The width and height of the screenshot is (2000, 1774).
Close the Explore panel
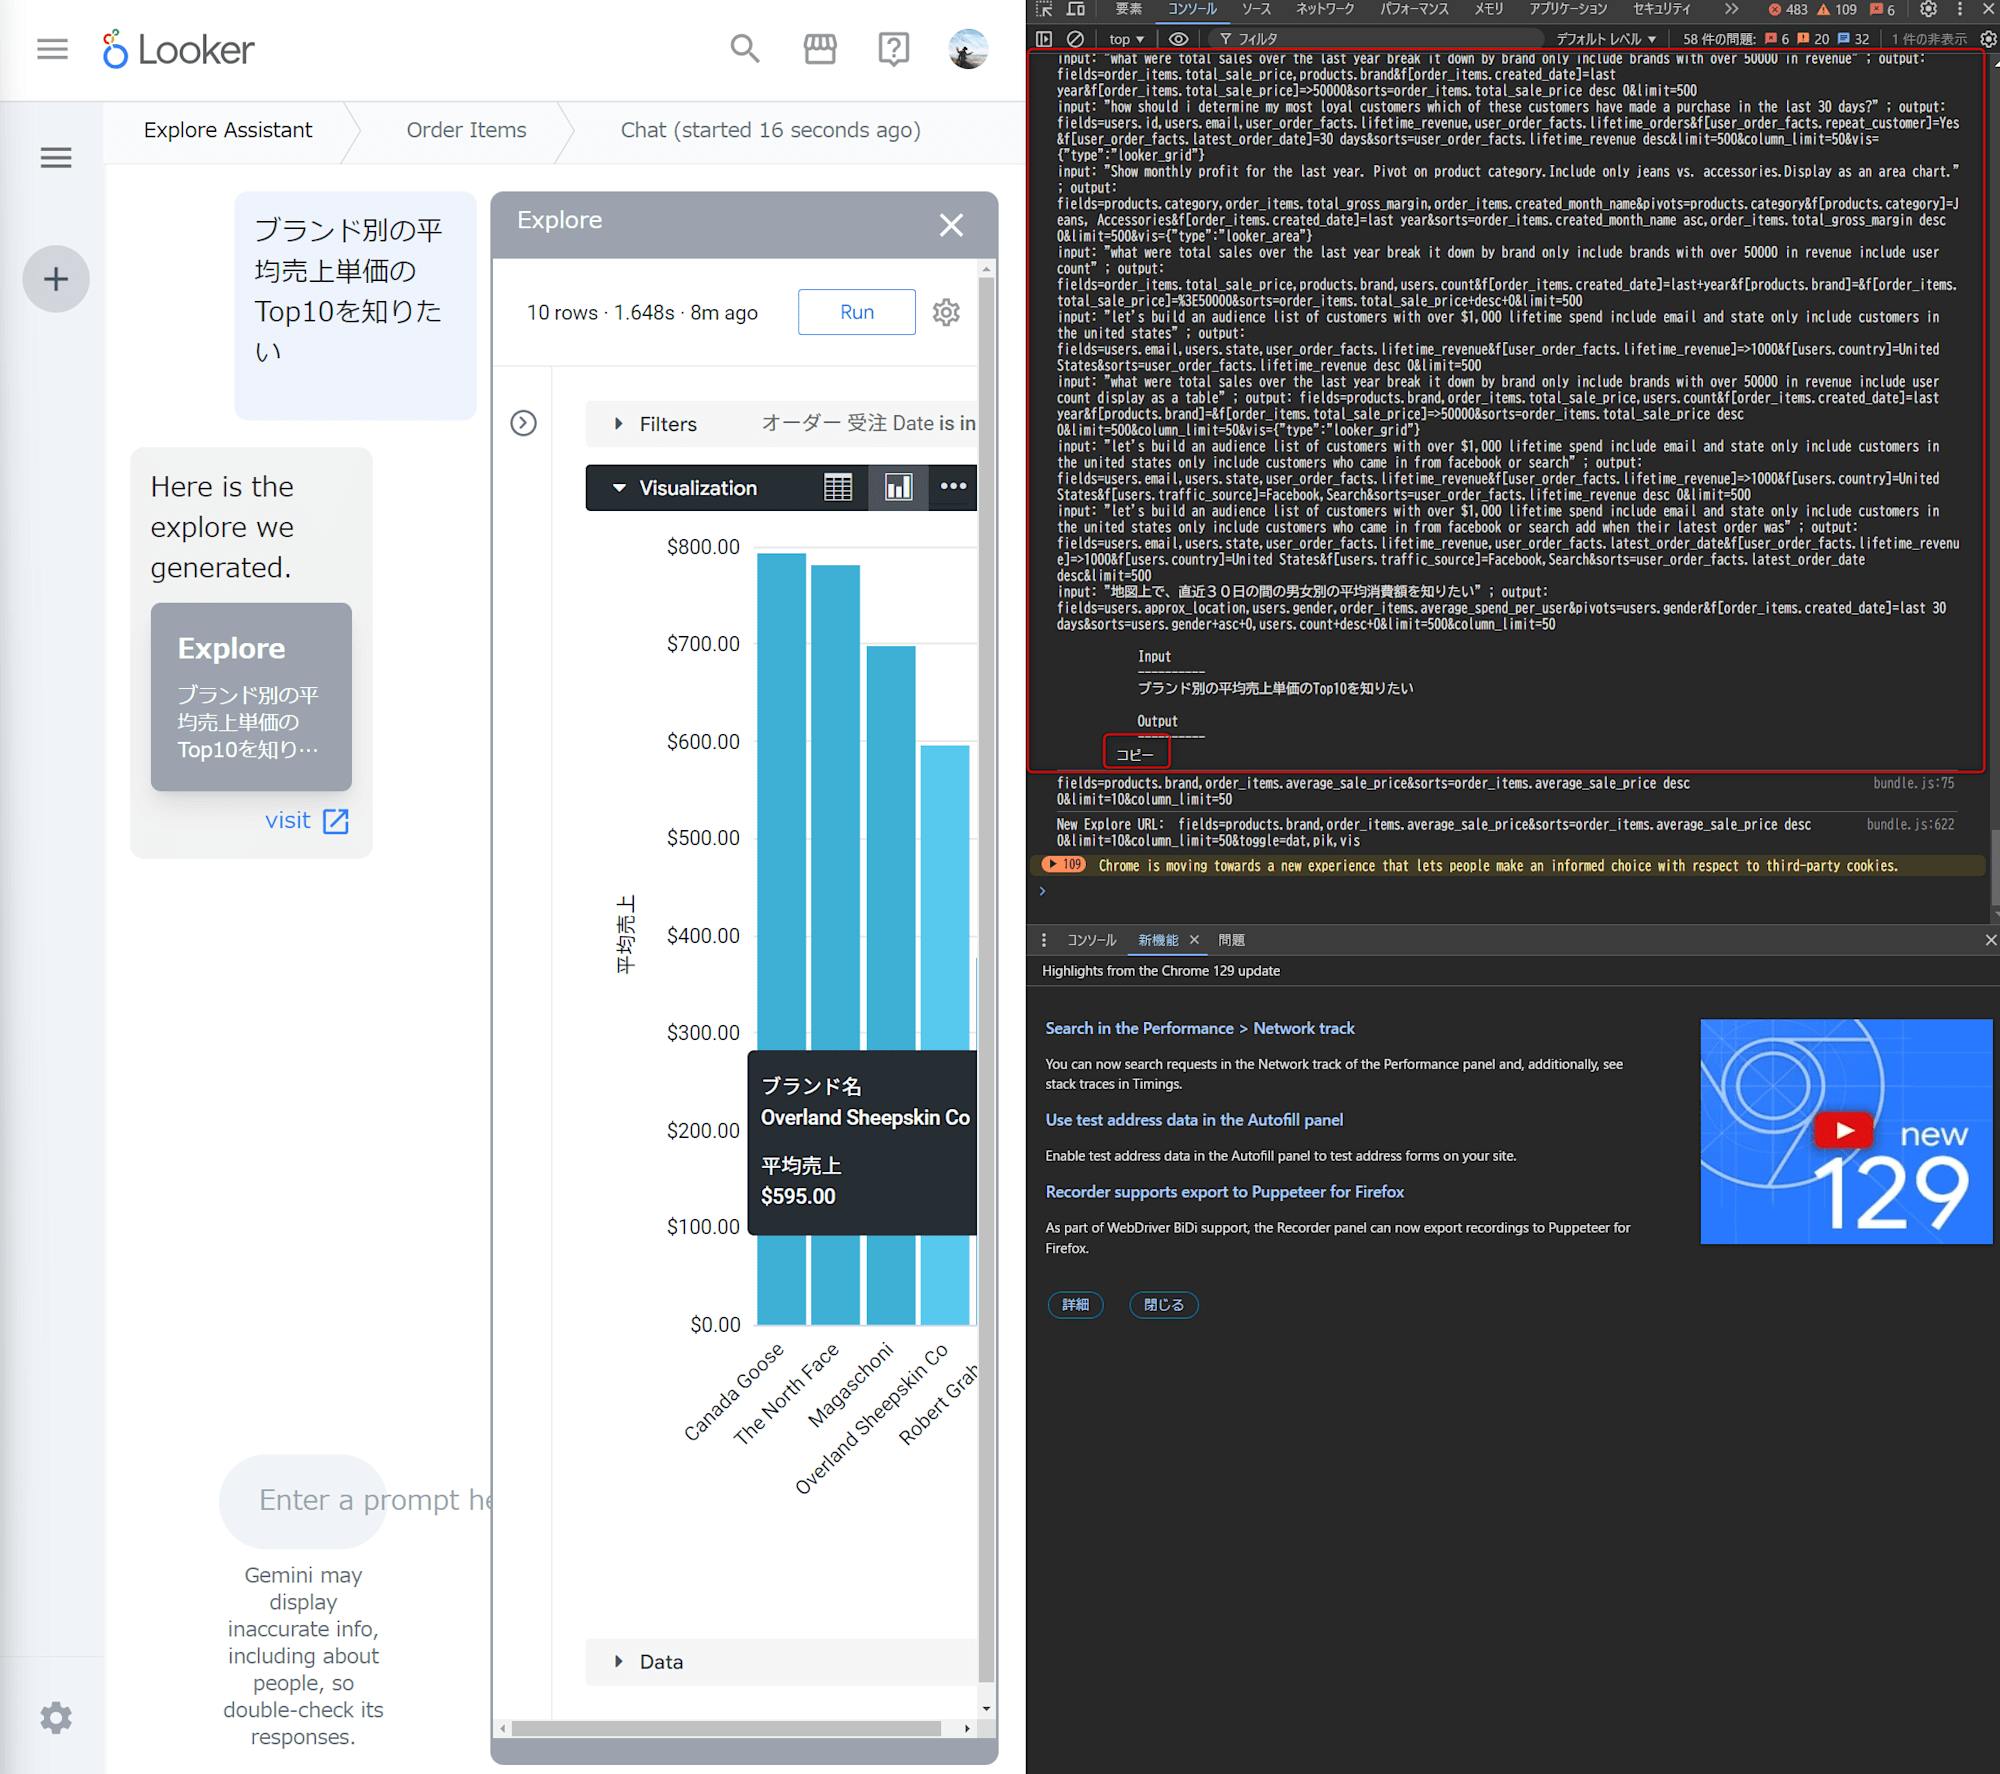click(951, 225)
